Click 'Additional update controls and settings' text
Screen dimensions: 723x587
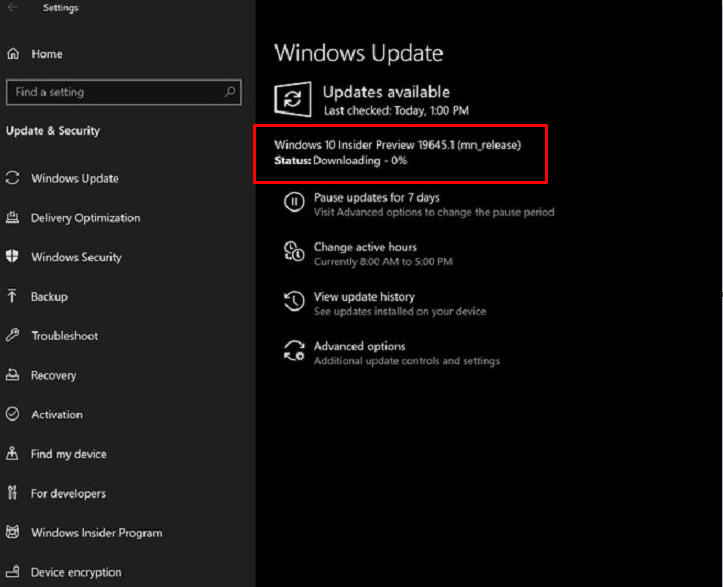point(407,361)
